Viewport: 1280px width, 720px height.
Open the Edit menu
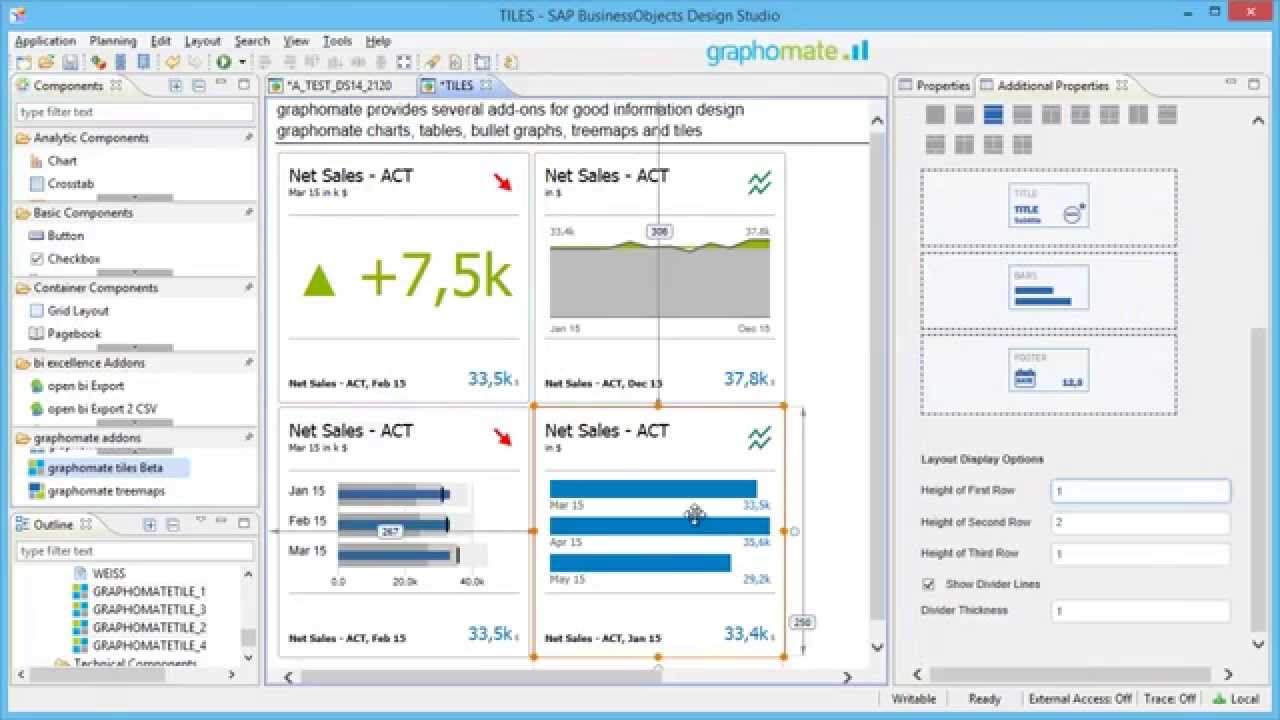point(161,41)
